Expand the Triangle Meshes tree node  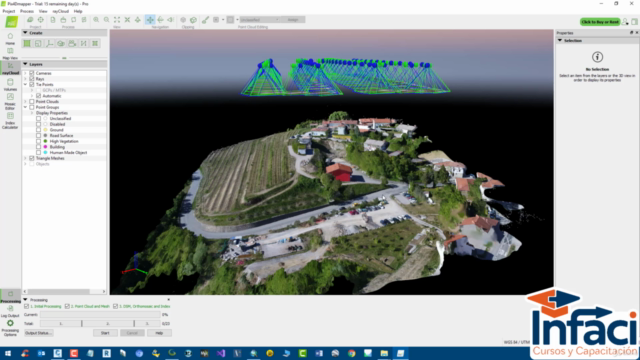25,158
